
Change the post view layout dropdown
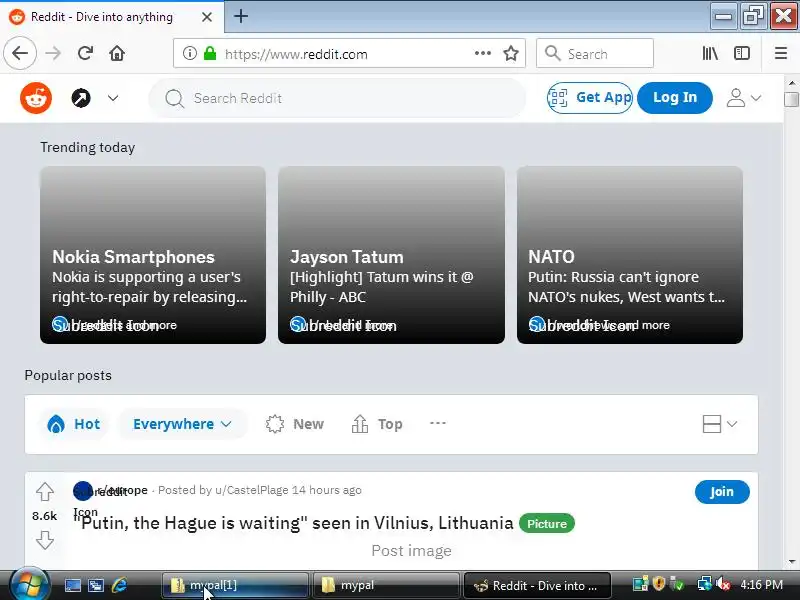tap(719, 424)
